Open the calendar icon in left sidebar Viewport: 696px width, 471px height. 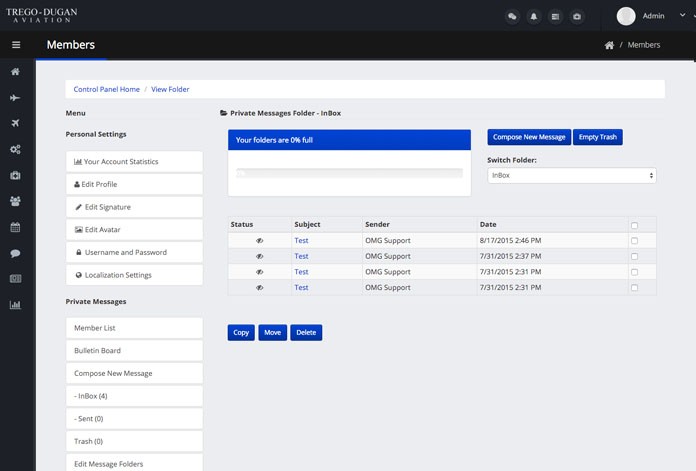coord(15,227)
